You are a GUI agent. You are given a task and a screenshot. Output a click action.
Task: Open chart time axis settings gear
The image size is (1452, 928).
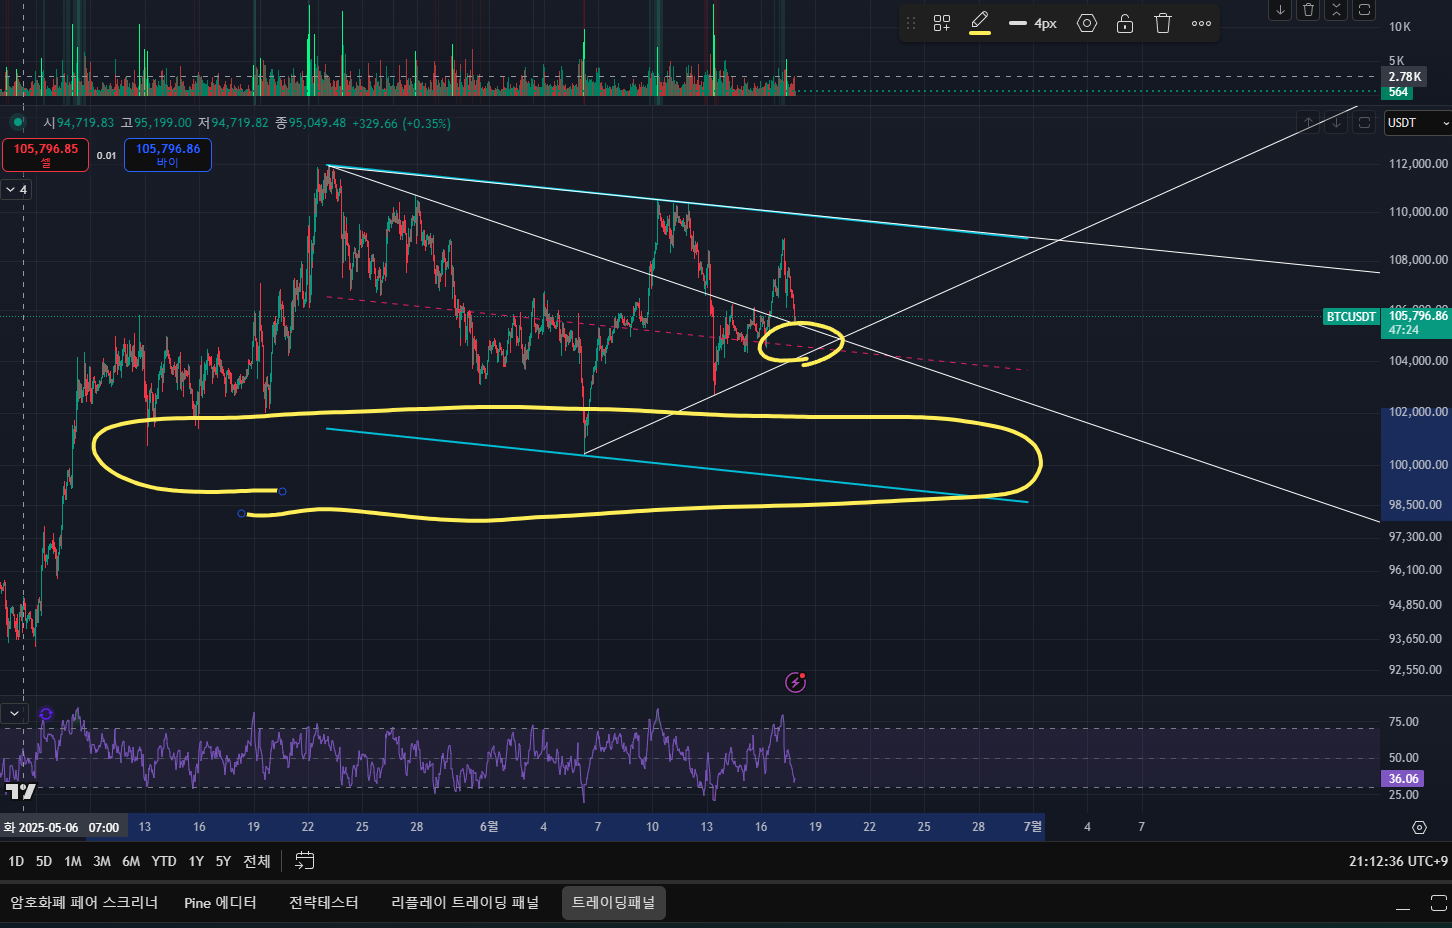pos(1419,827)
